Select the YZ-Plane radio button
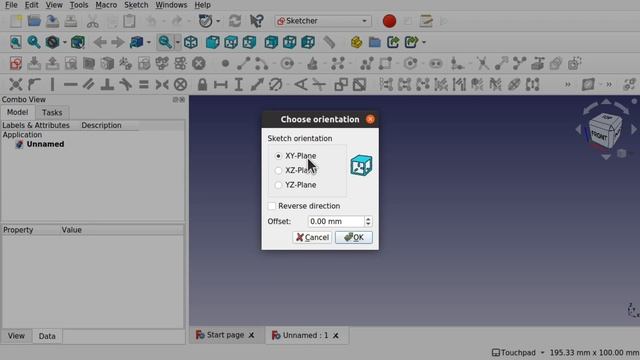Screen dimensions: 640x360 278,185
